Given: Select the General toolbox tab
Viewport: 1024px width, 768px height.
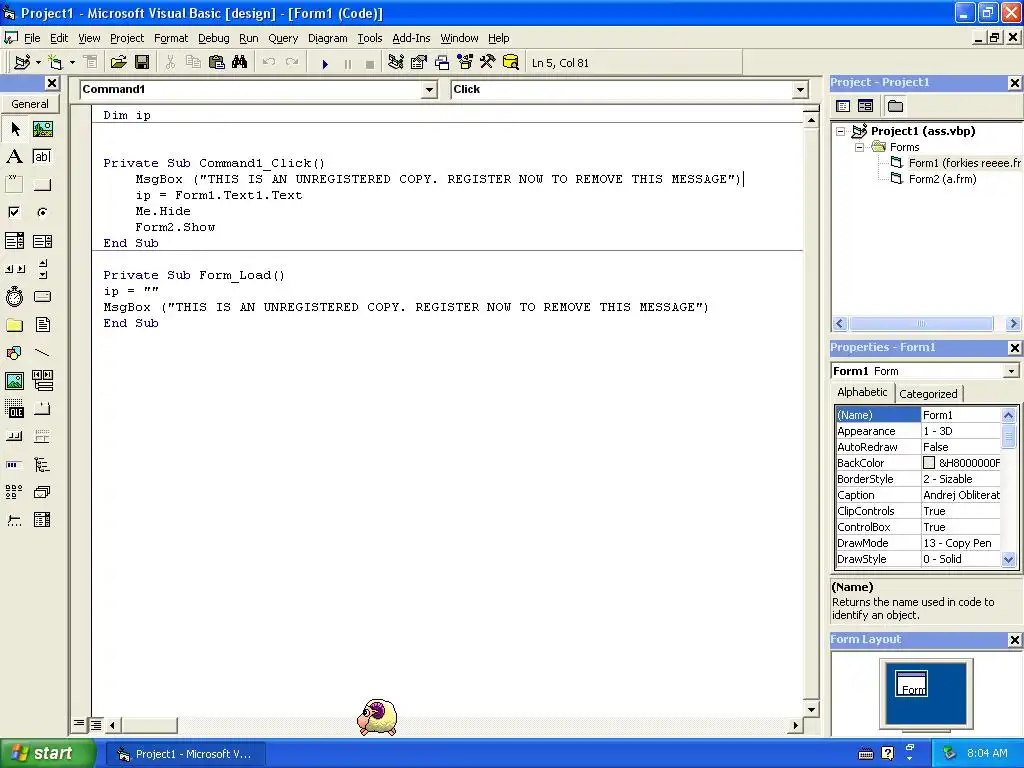Looking at the screenshot, I should (29, 104).
